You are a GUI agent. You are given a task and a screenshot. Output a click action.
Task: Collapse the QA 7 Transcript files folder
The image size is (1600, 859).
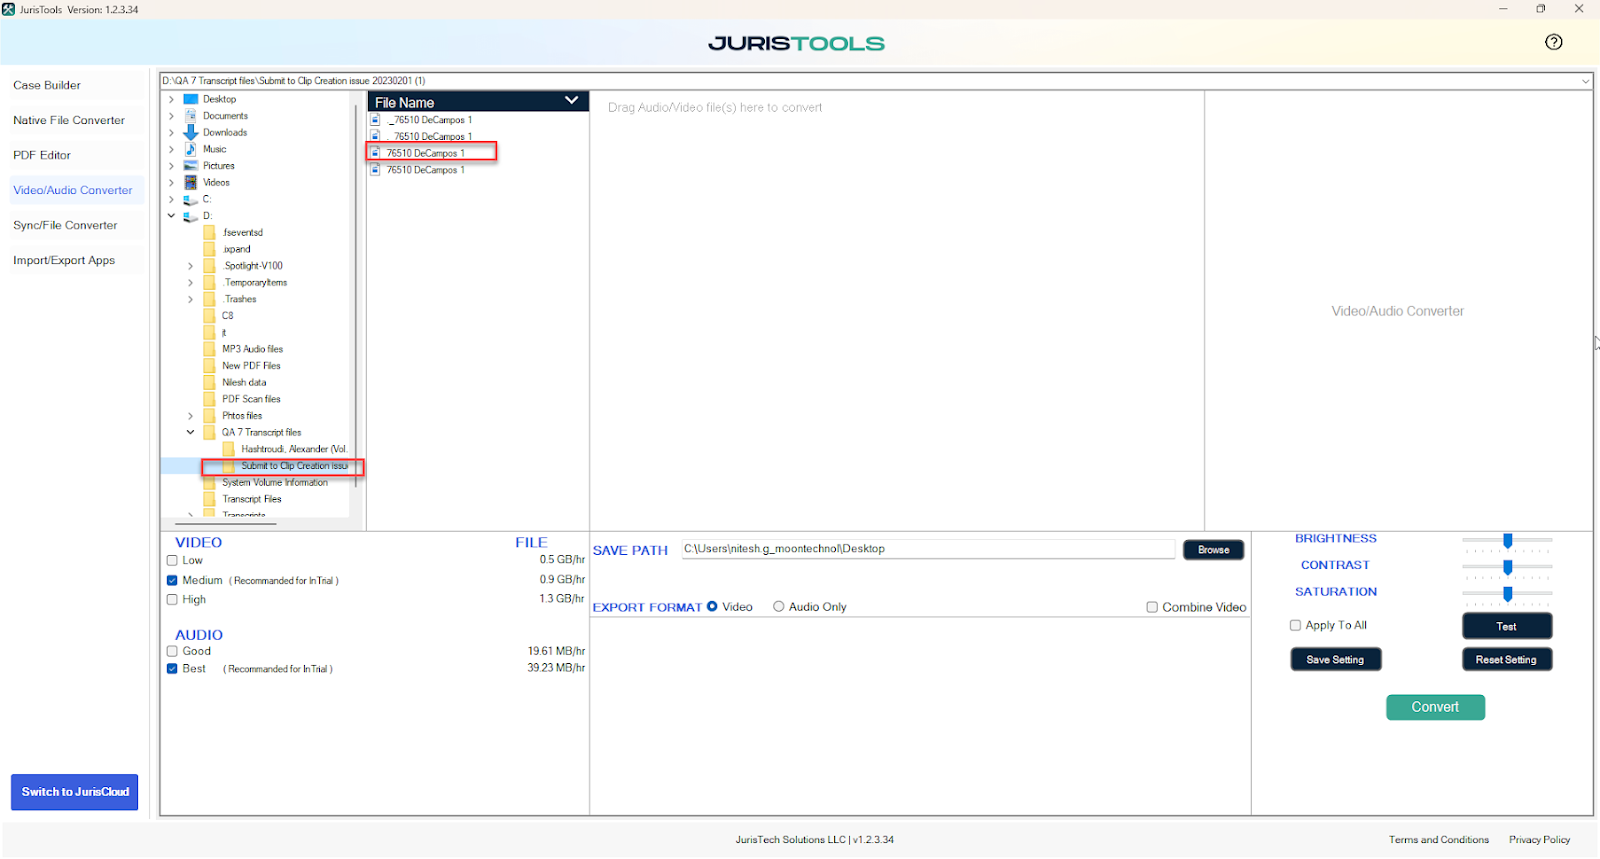[x=190, y=433]
